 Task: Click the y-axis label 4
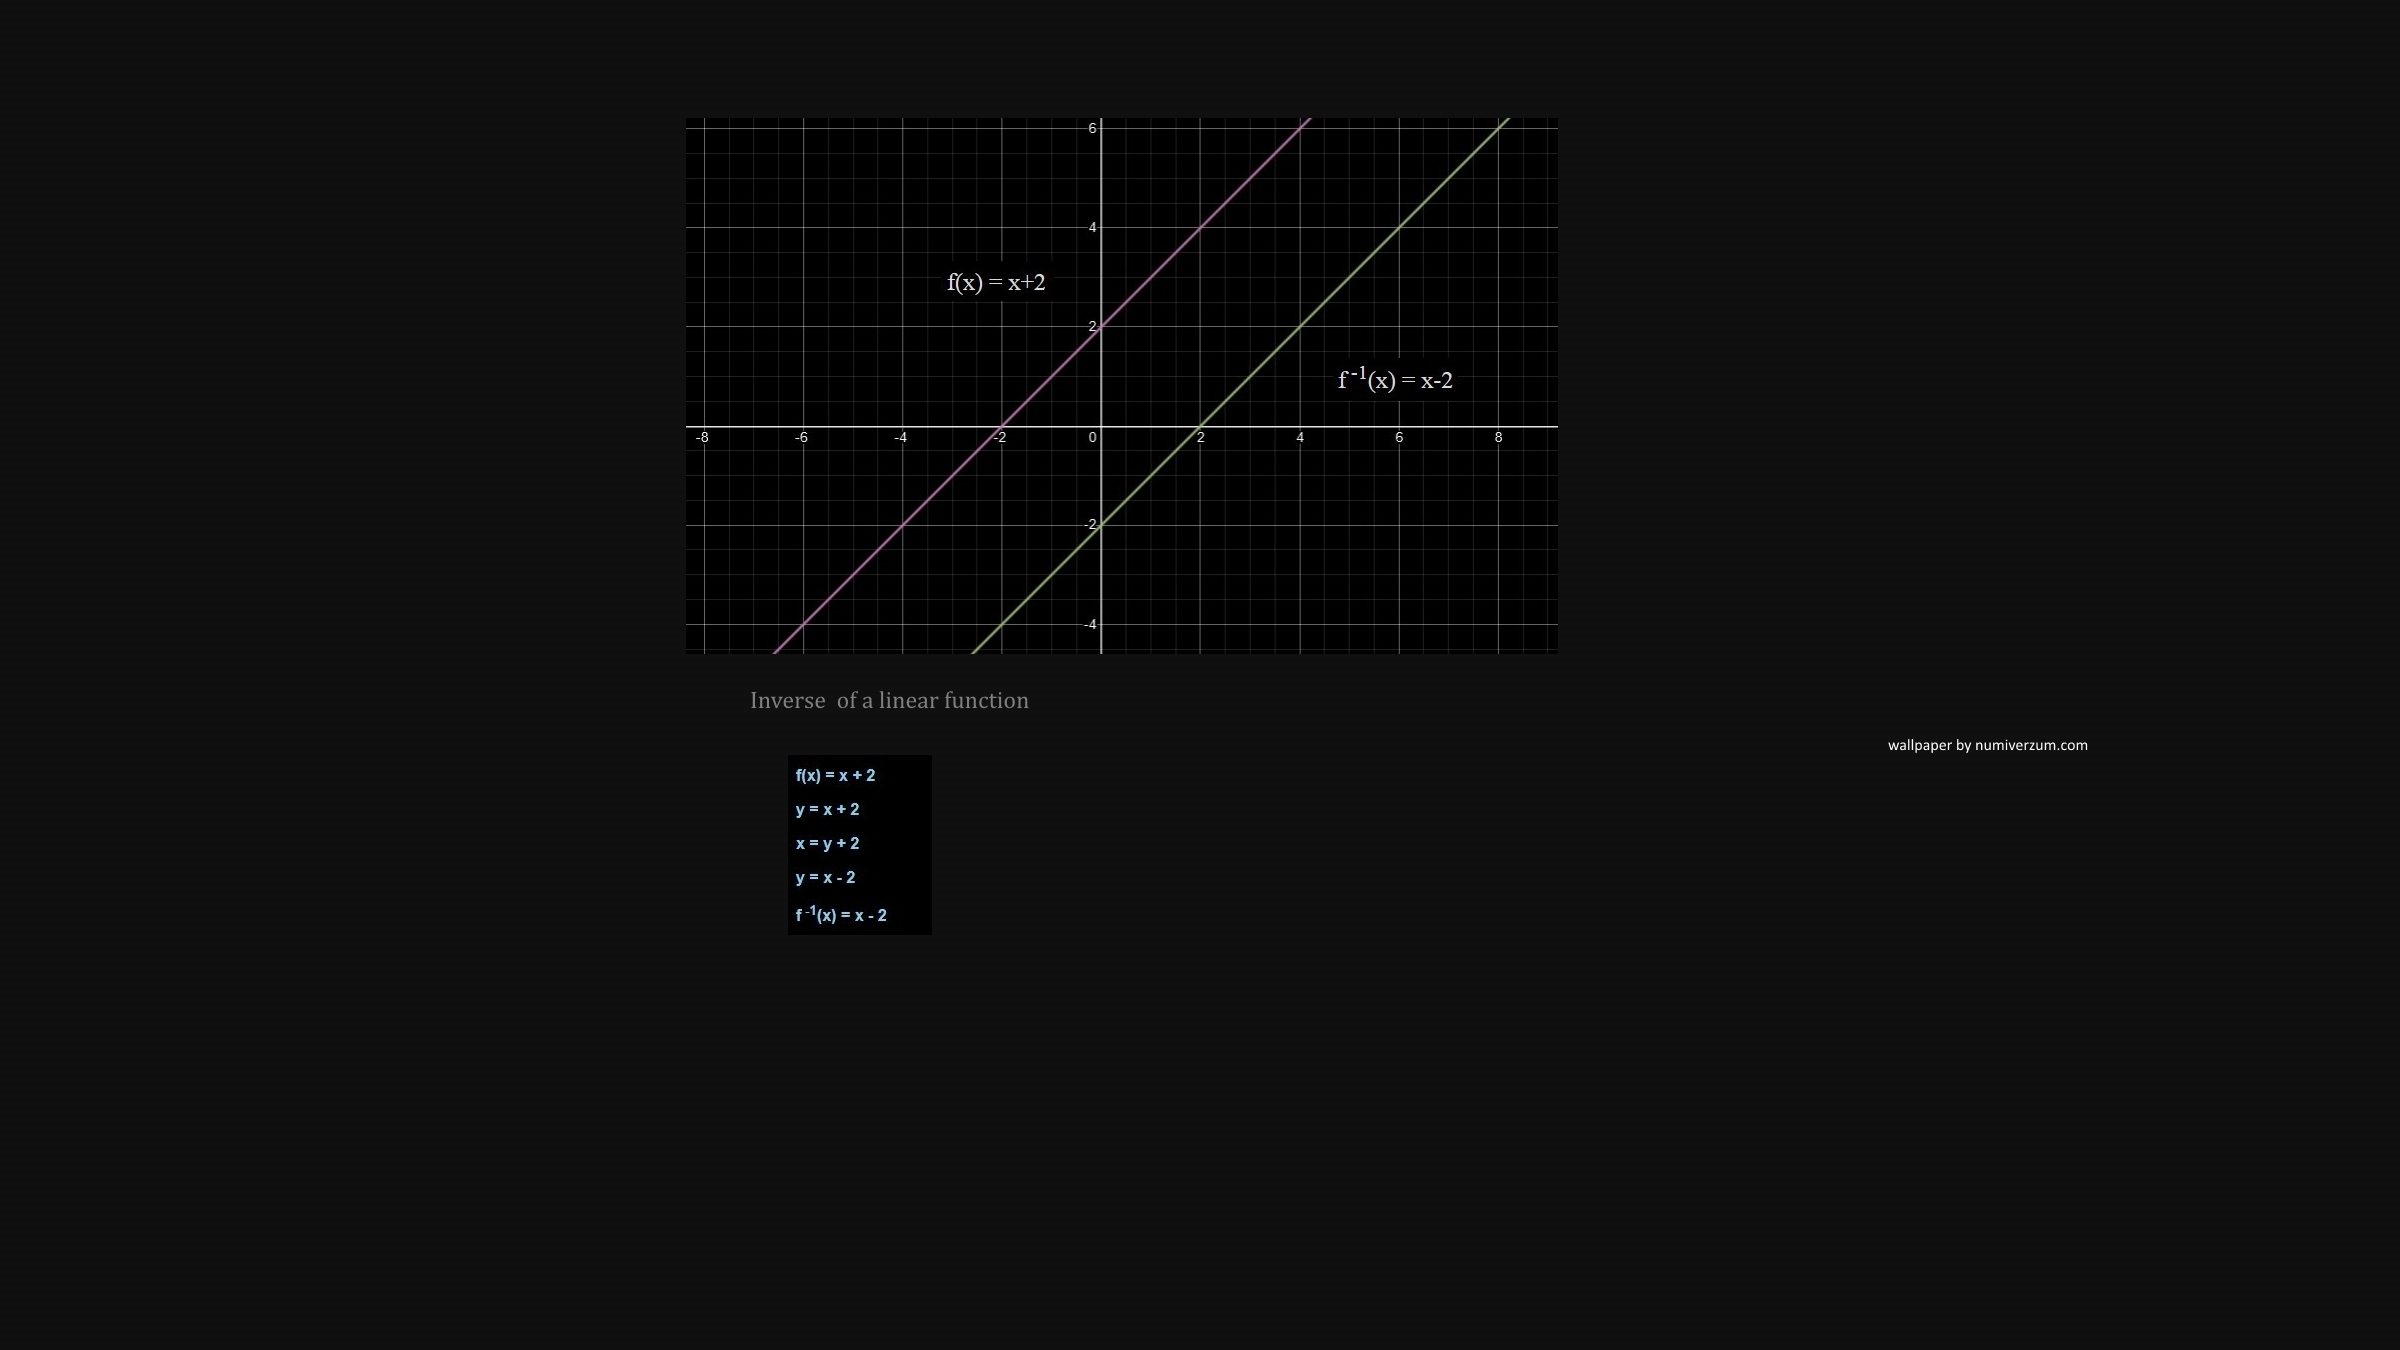pos(1092,228)
